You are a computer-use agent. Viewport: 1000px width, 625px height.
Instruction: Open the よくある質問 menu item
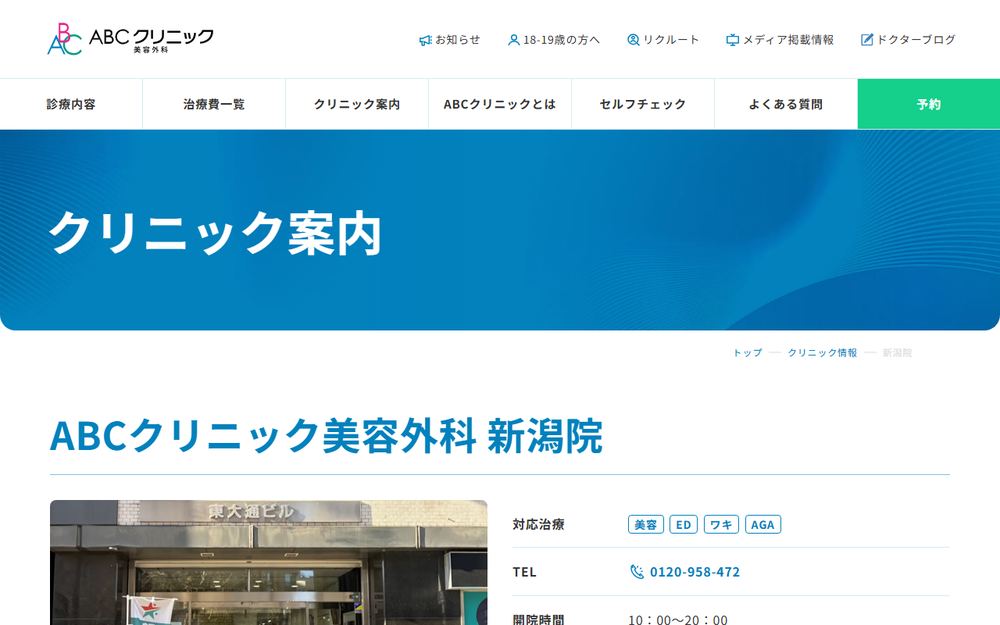coord(786,104)
